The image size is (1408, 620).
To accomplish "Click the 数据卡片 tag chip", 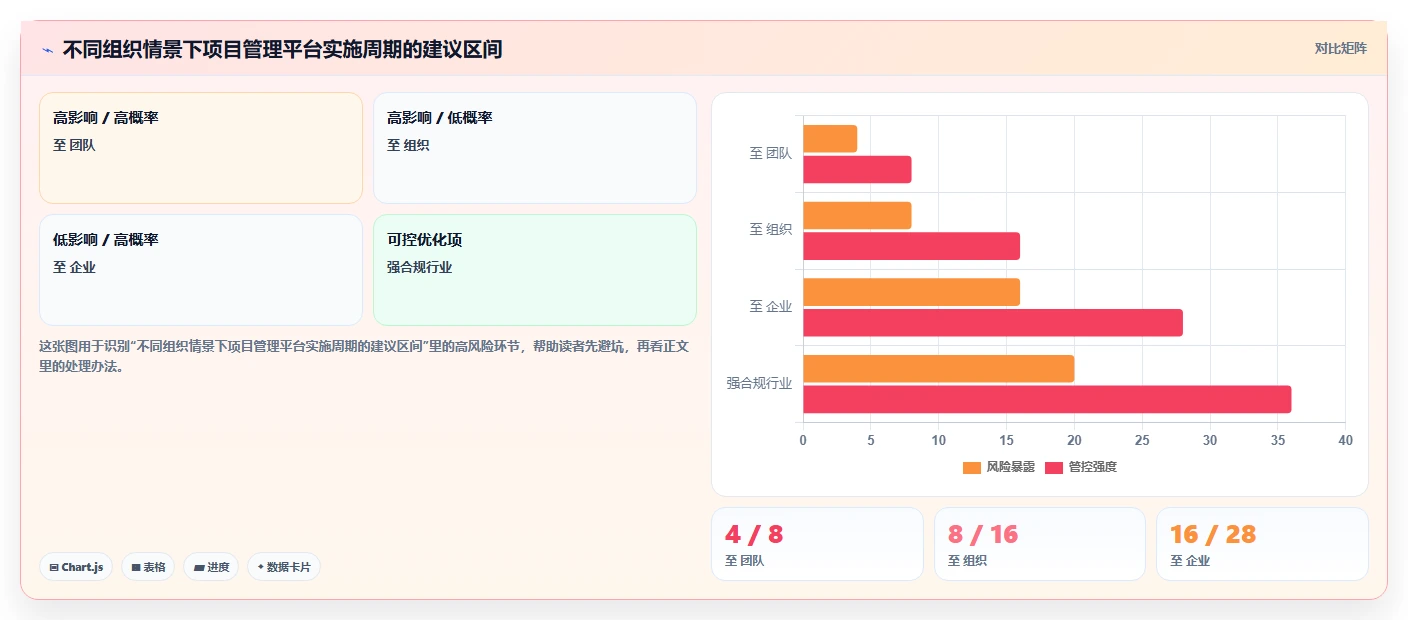I will (284, 567).
